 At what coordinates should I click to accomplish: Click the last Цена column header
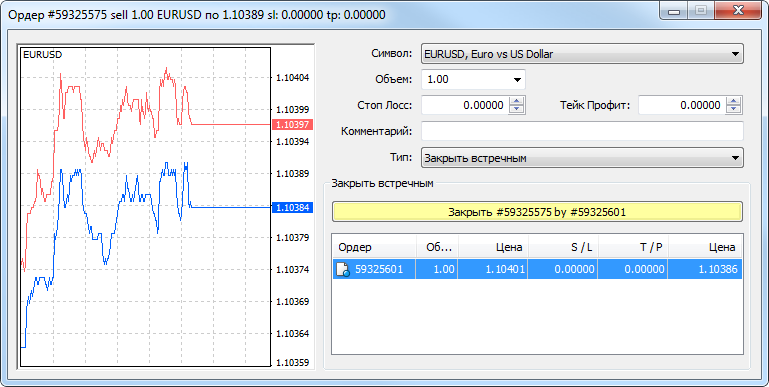[x=705, y=247]
